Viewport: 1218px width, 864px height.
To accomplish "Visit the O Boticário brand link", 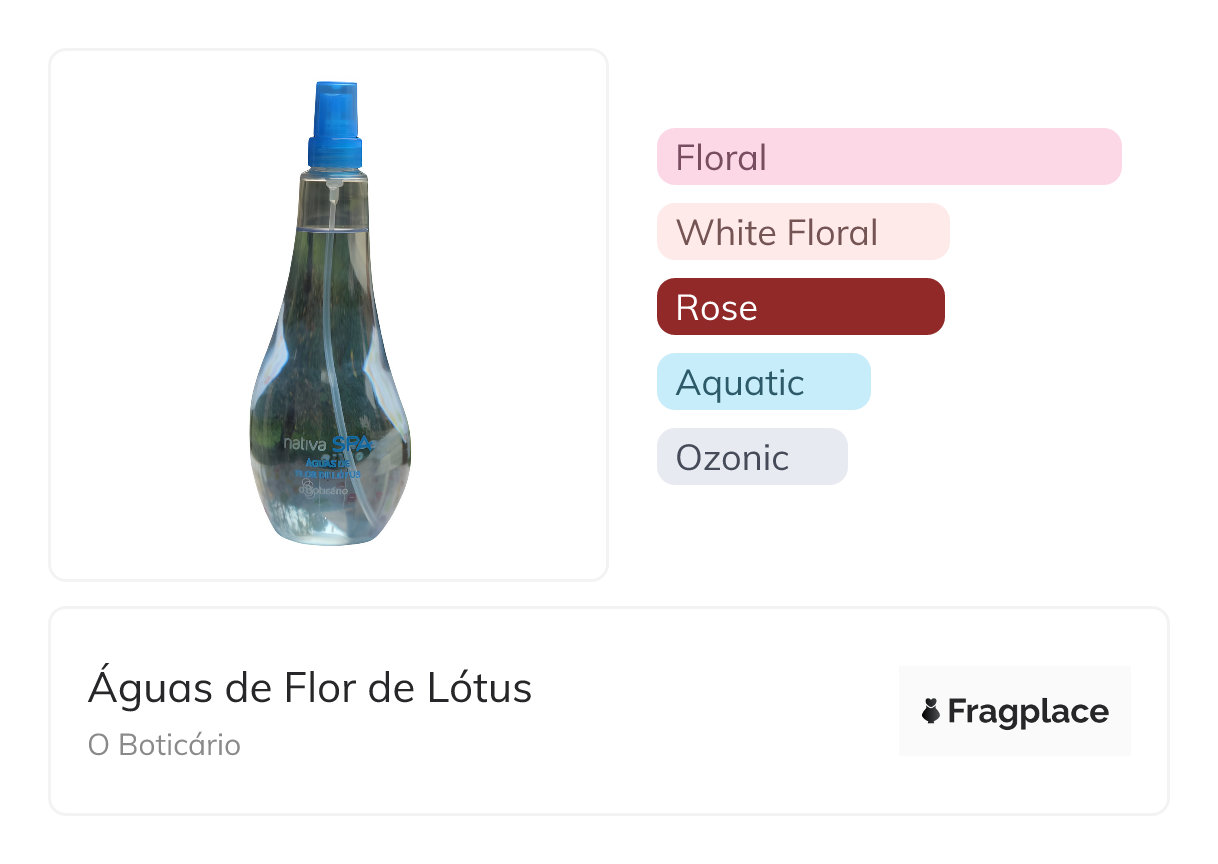I will (x=164, y=746).
